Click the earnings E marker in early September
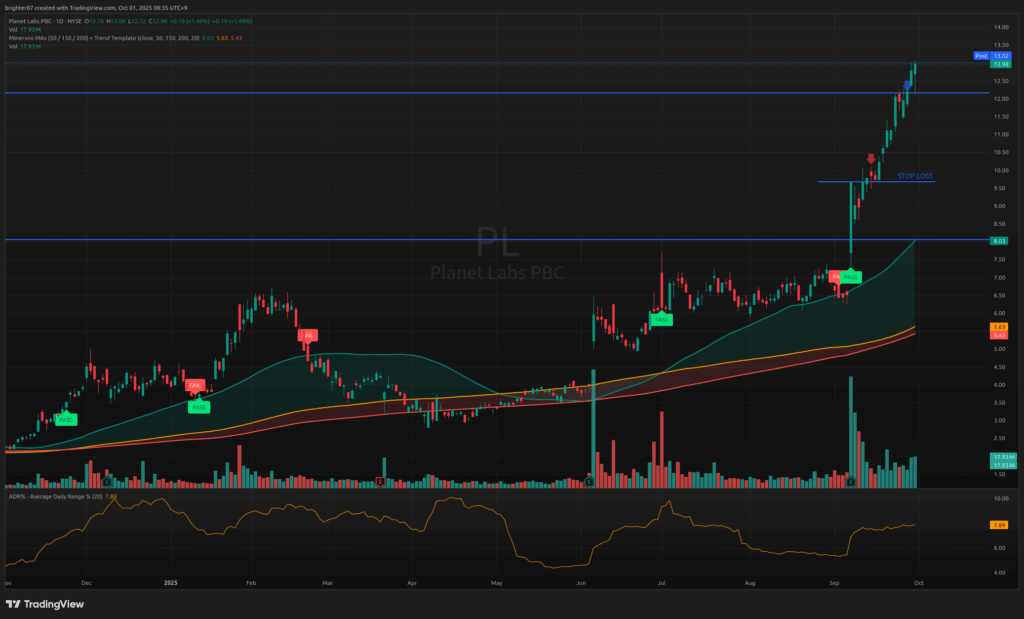Viewport: 1024px width, 619px height. coord(851,482)
